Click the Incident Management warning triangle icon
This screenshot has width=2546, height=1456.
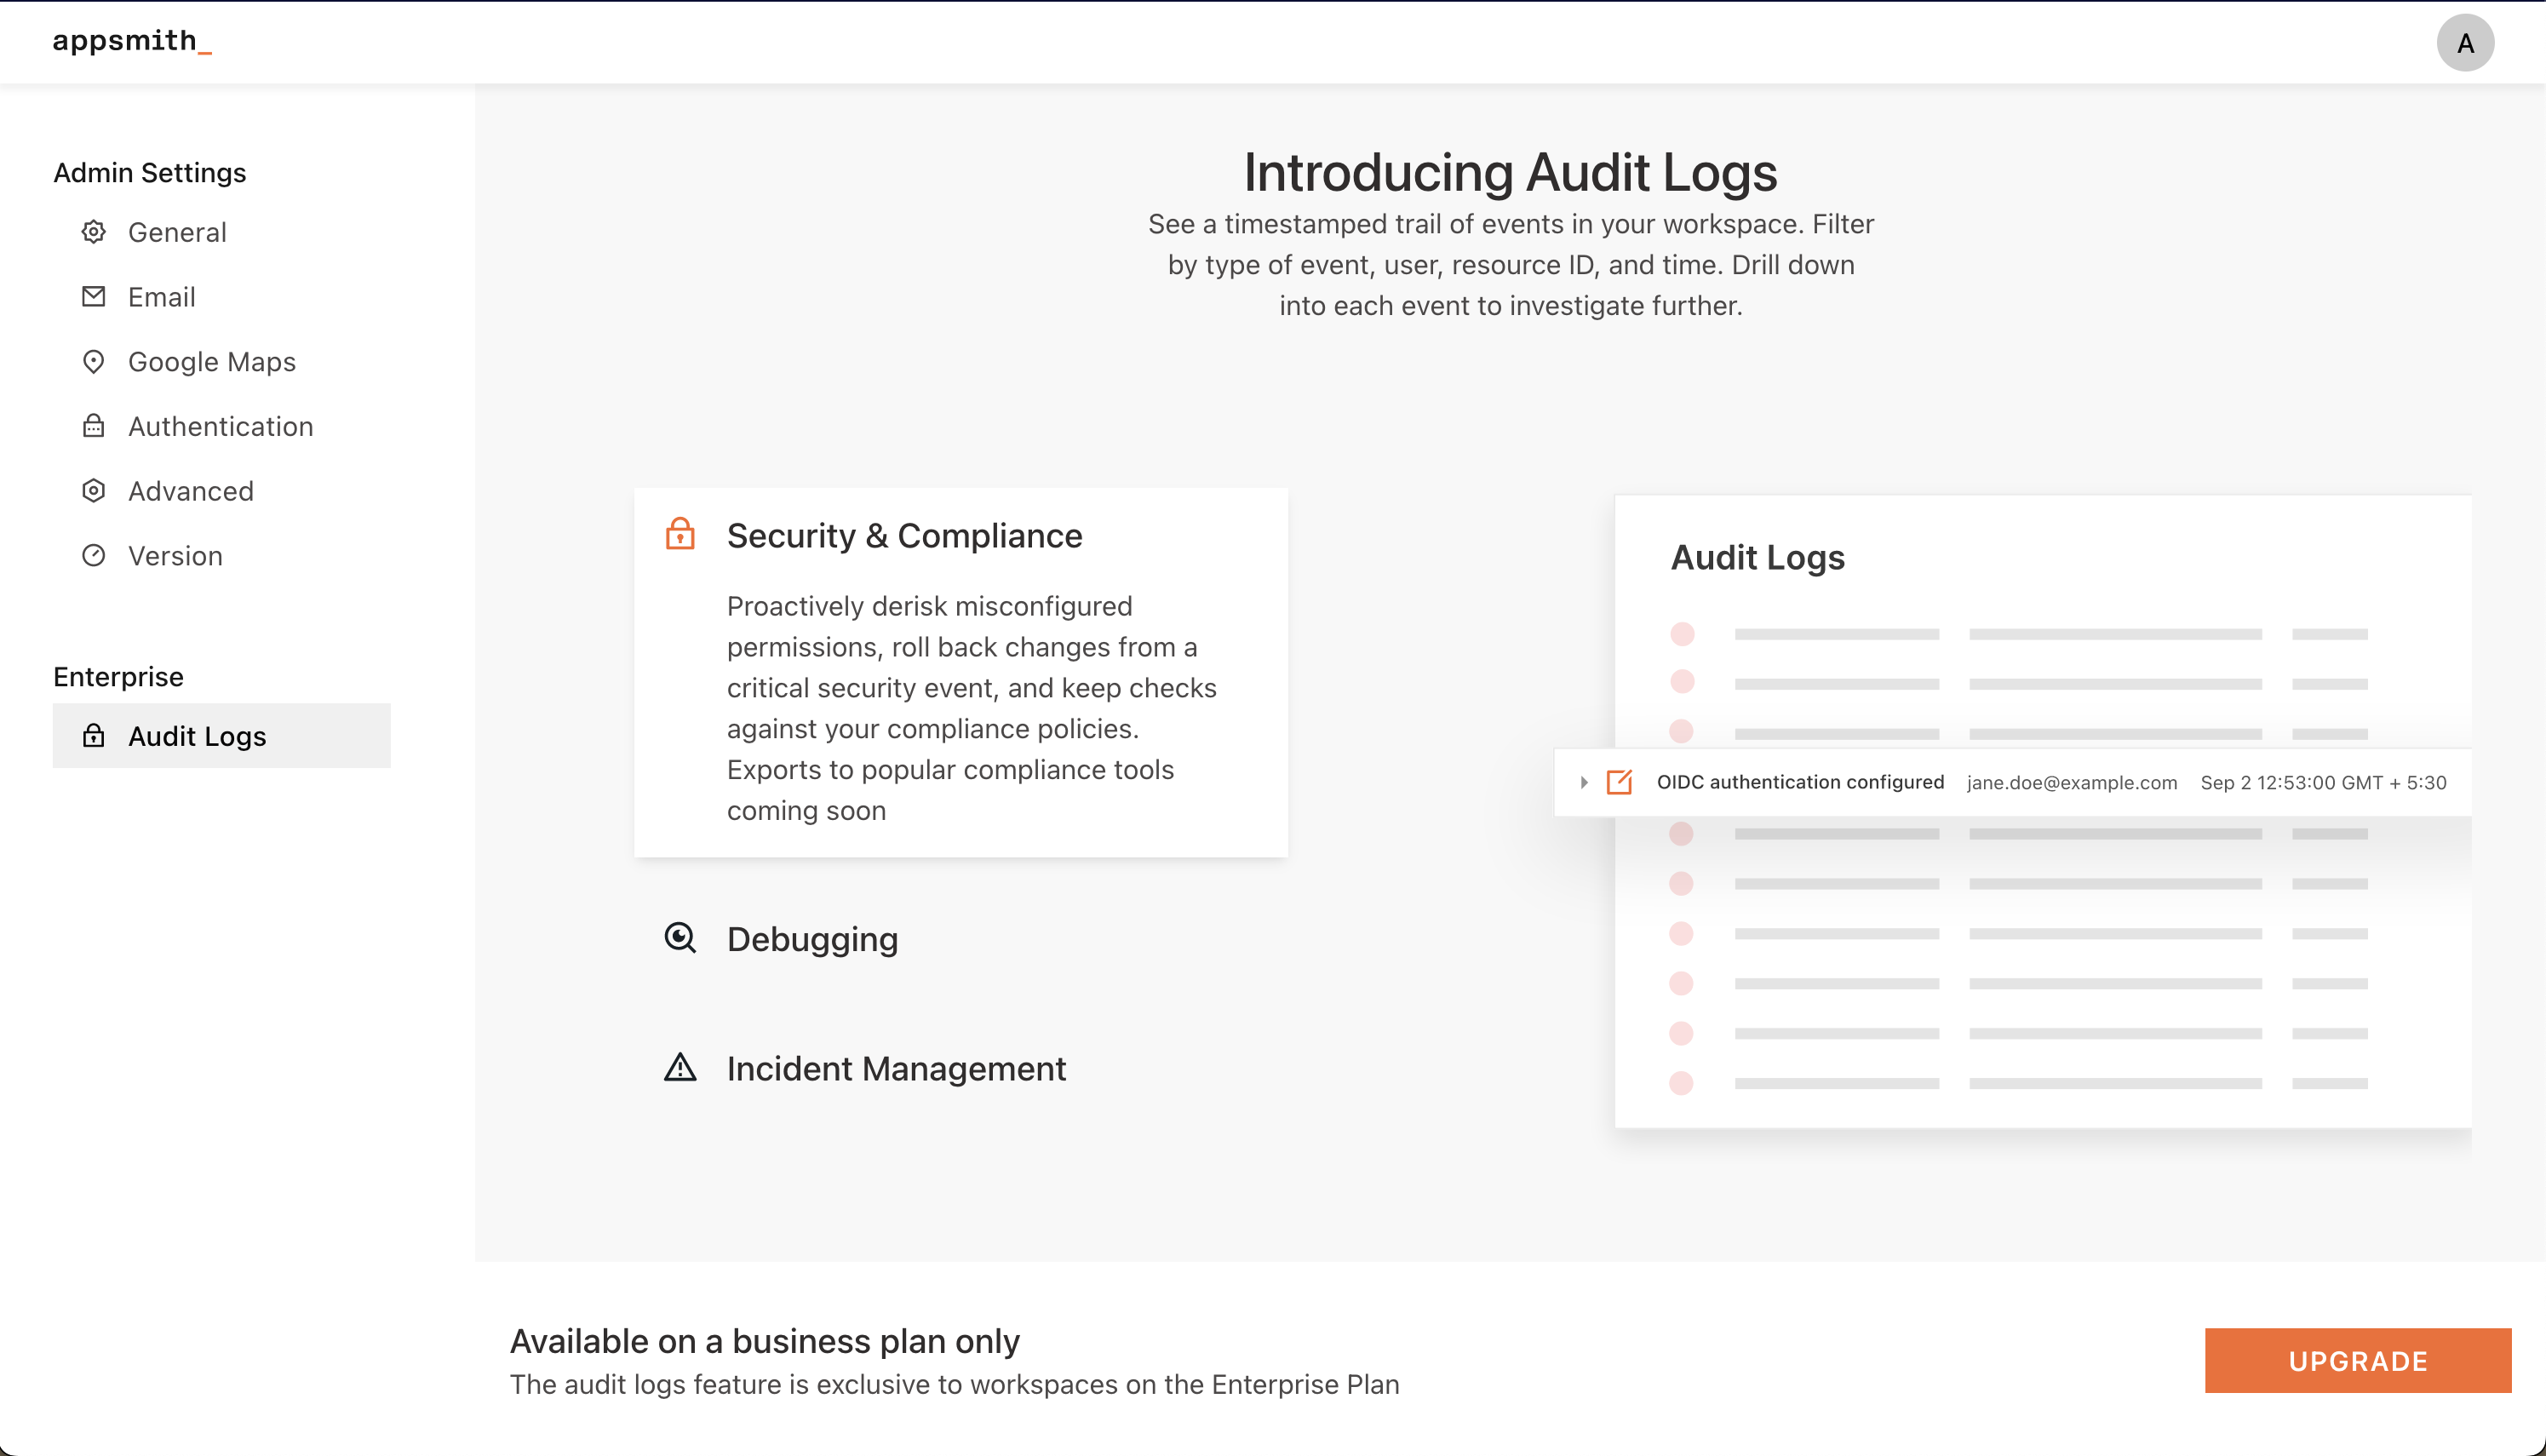pos(680,1068)
